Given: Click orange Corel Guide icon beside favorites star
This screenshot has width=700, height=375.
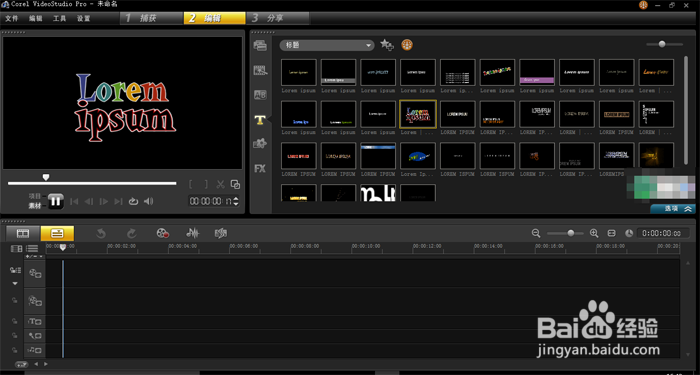Looking at the screenshot, I should coord(407,45).
